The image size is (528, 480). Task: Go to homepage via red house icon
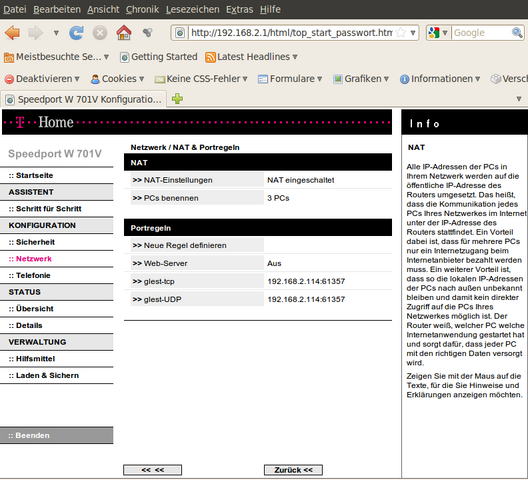tap(124, 33)
